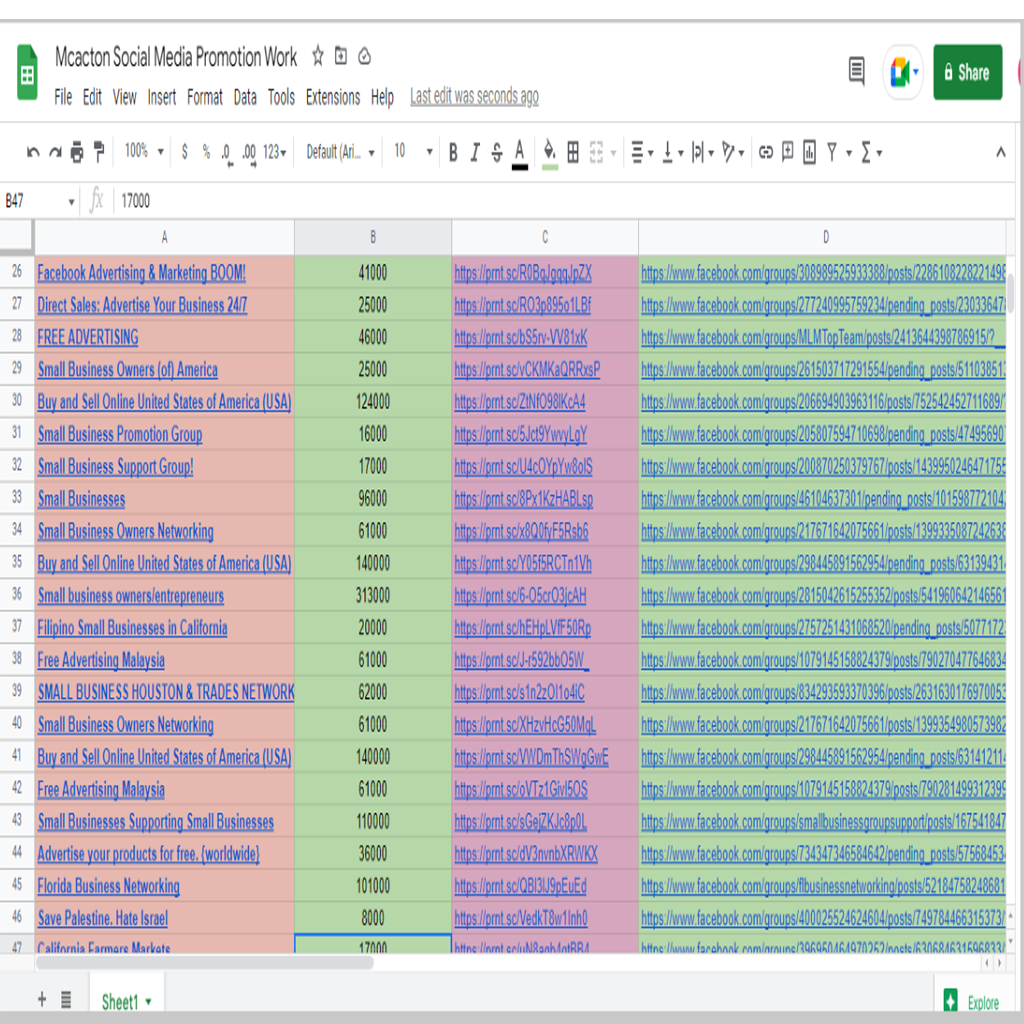Open the text color picker
Viewport: 1024px width, 1024px height.
[520, 154]
